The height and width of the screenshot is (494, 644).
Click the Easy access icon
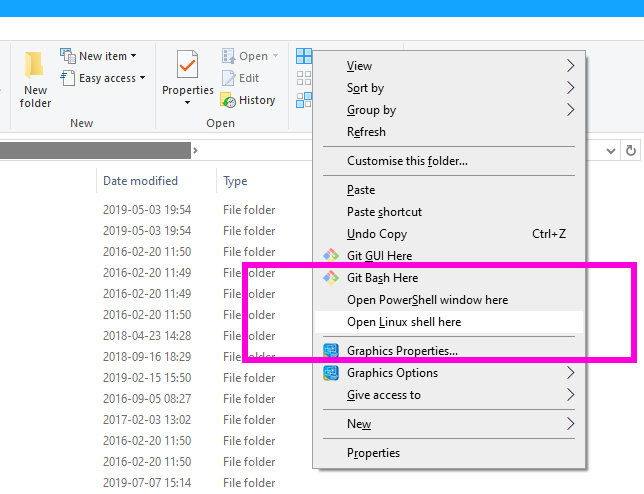click(x=68, y=78)
